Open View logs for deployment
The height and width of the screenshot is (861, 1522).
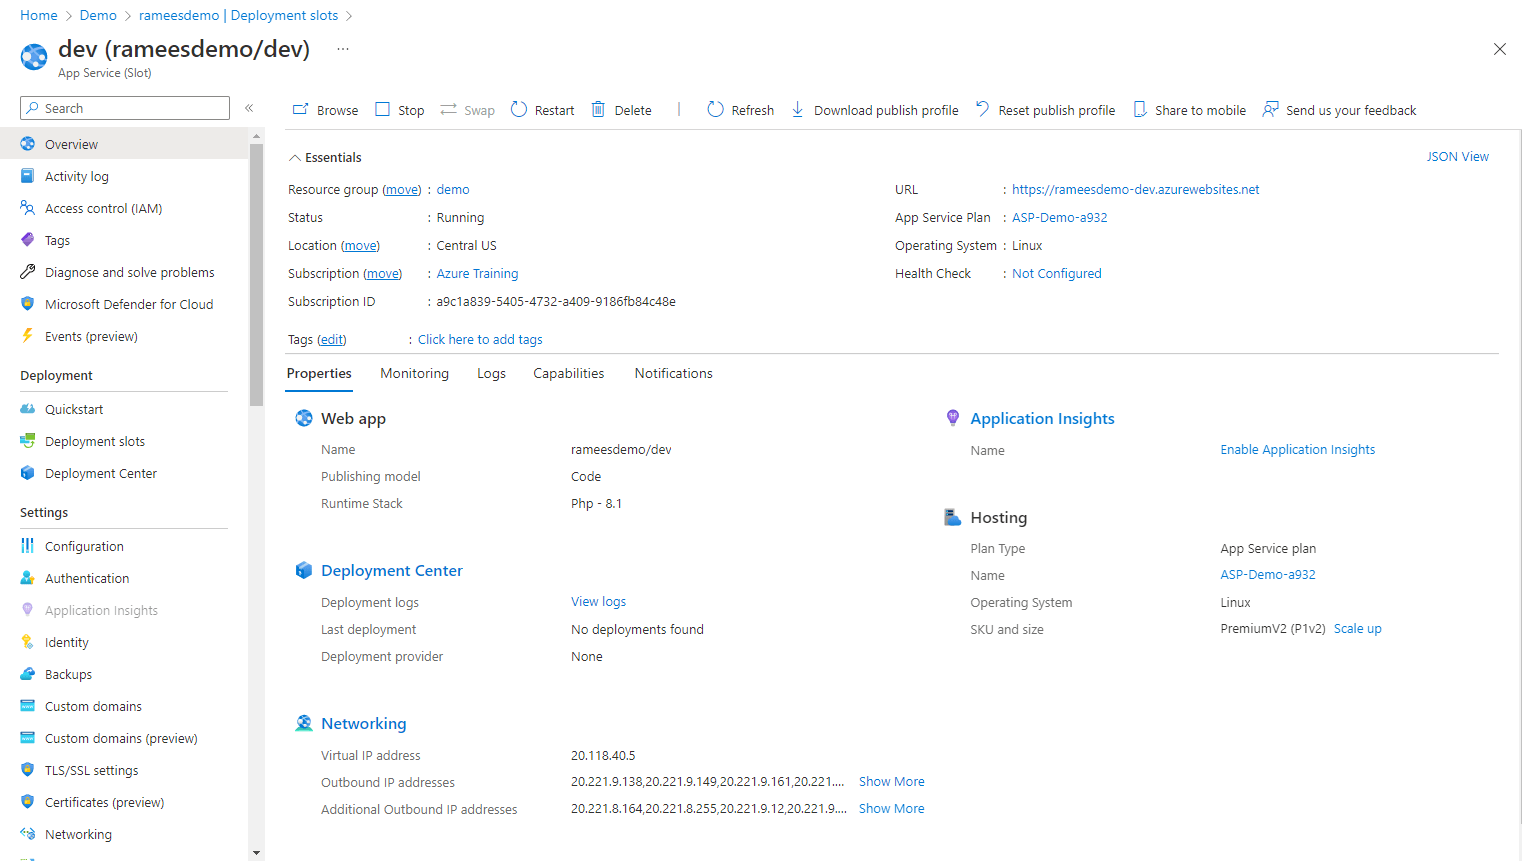(599, 602)
